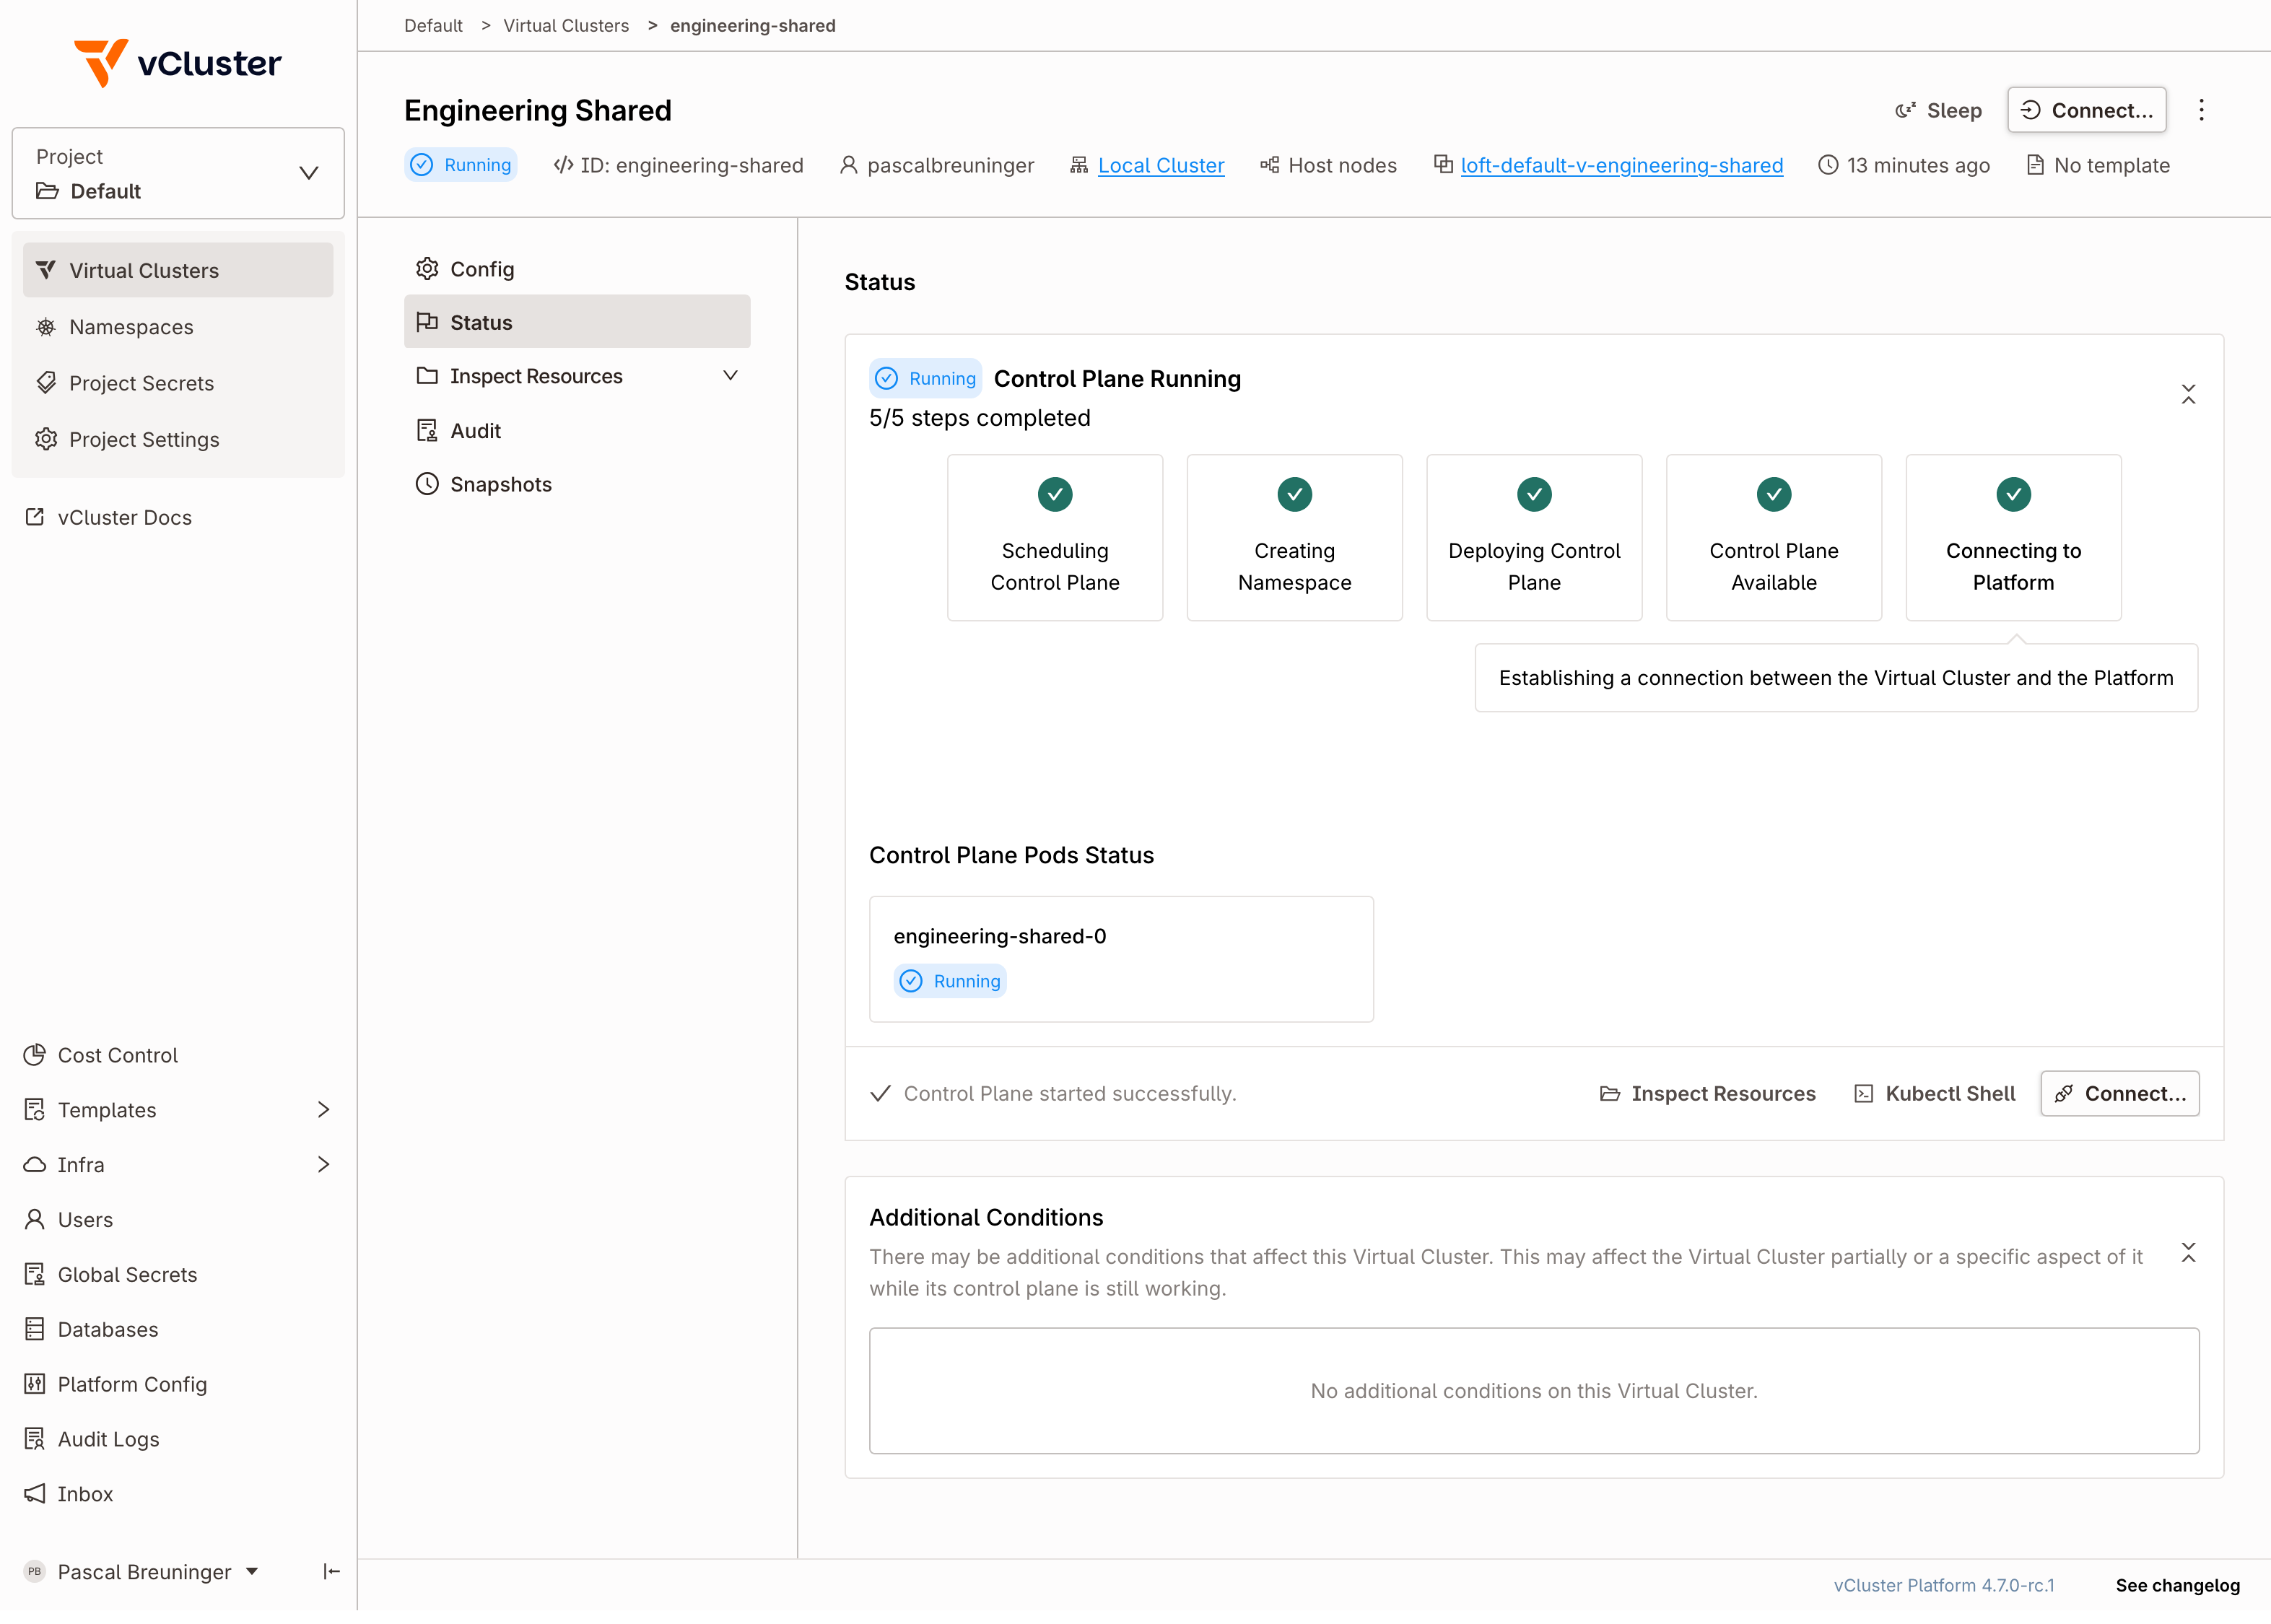Collapse the sidebar using bottom arrow icon

(x=331, y=1572)
